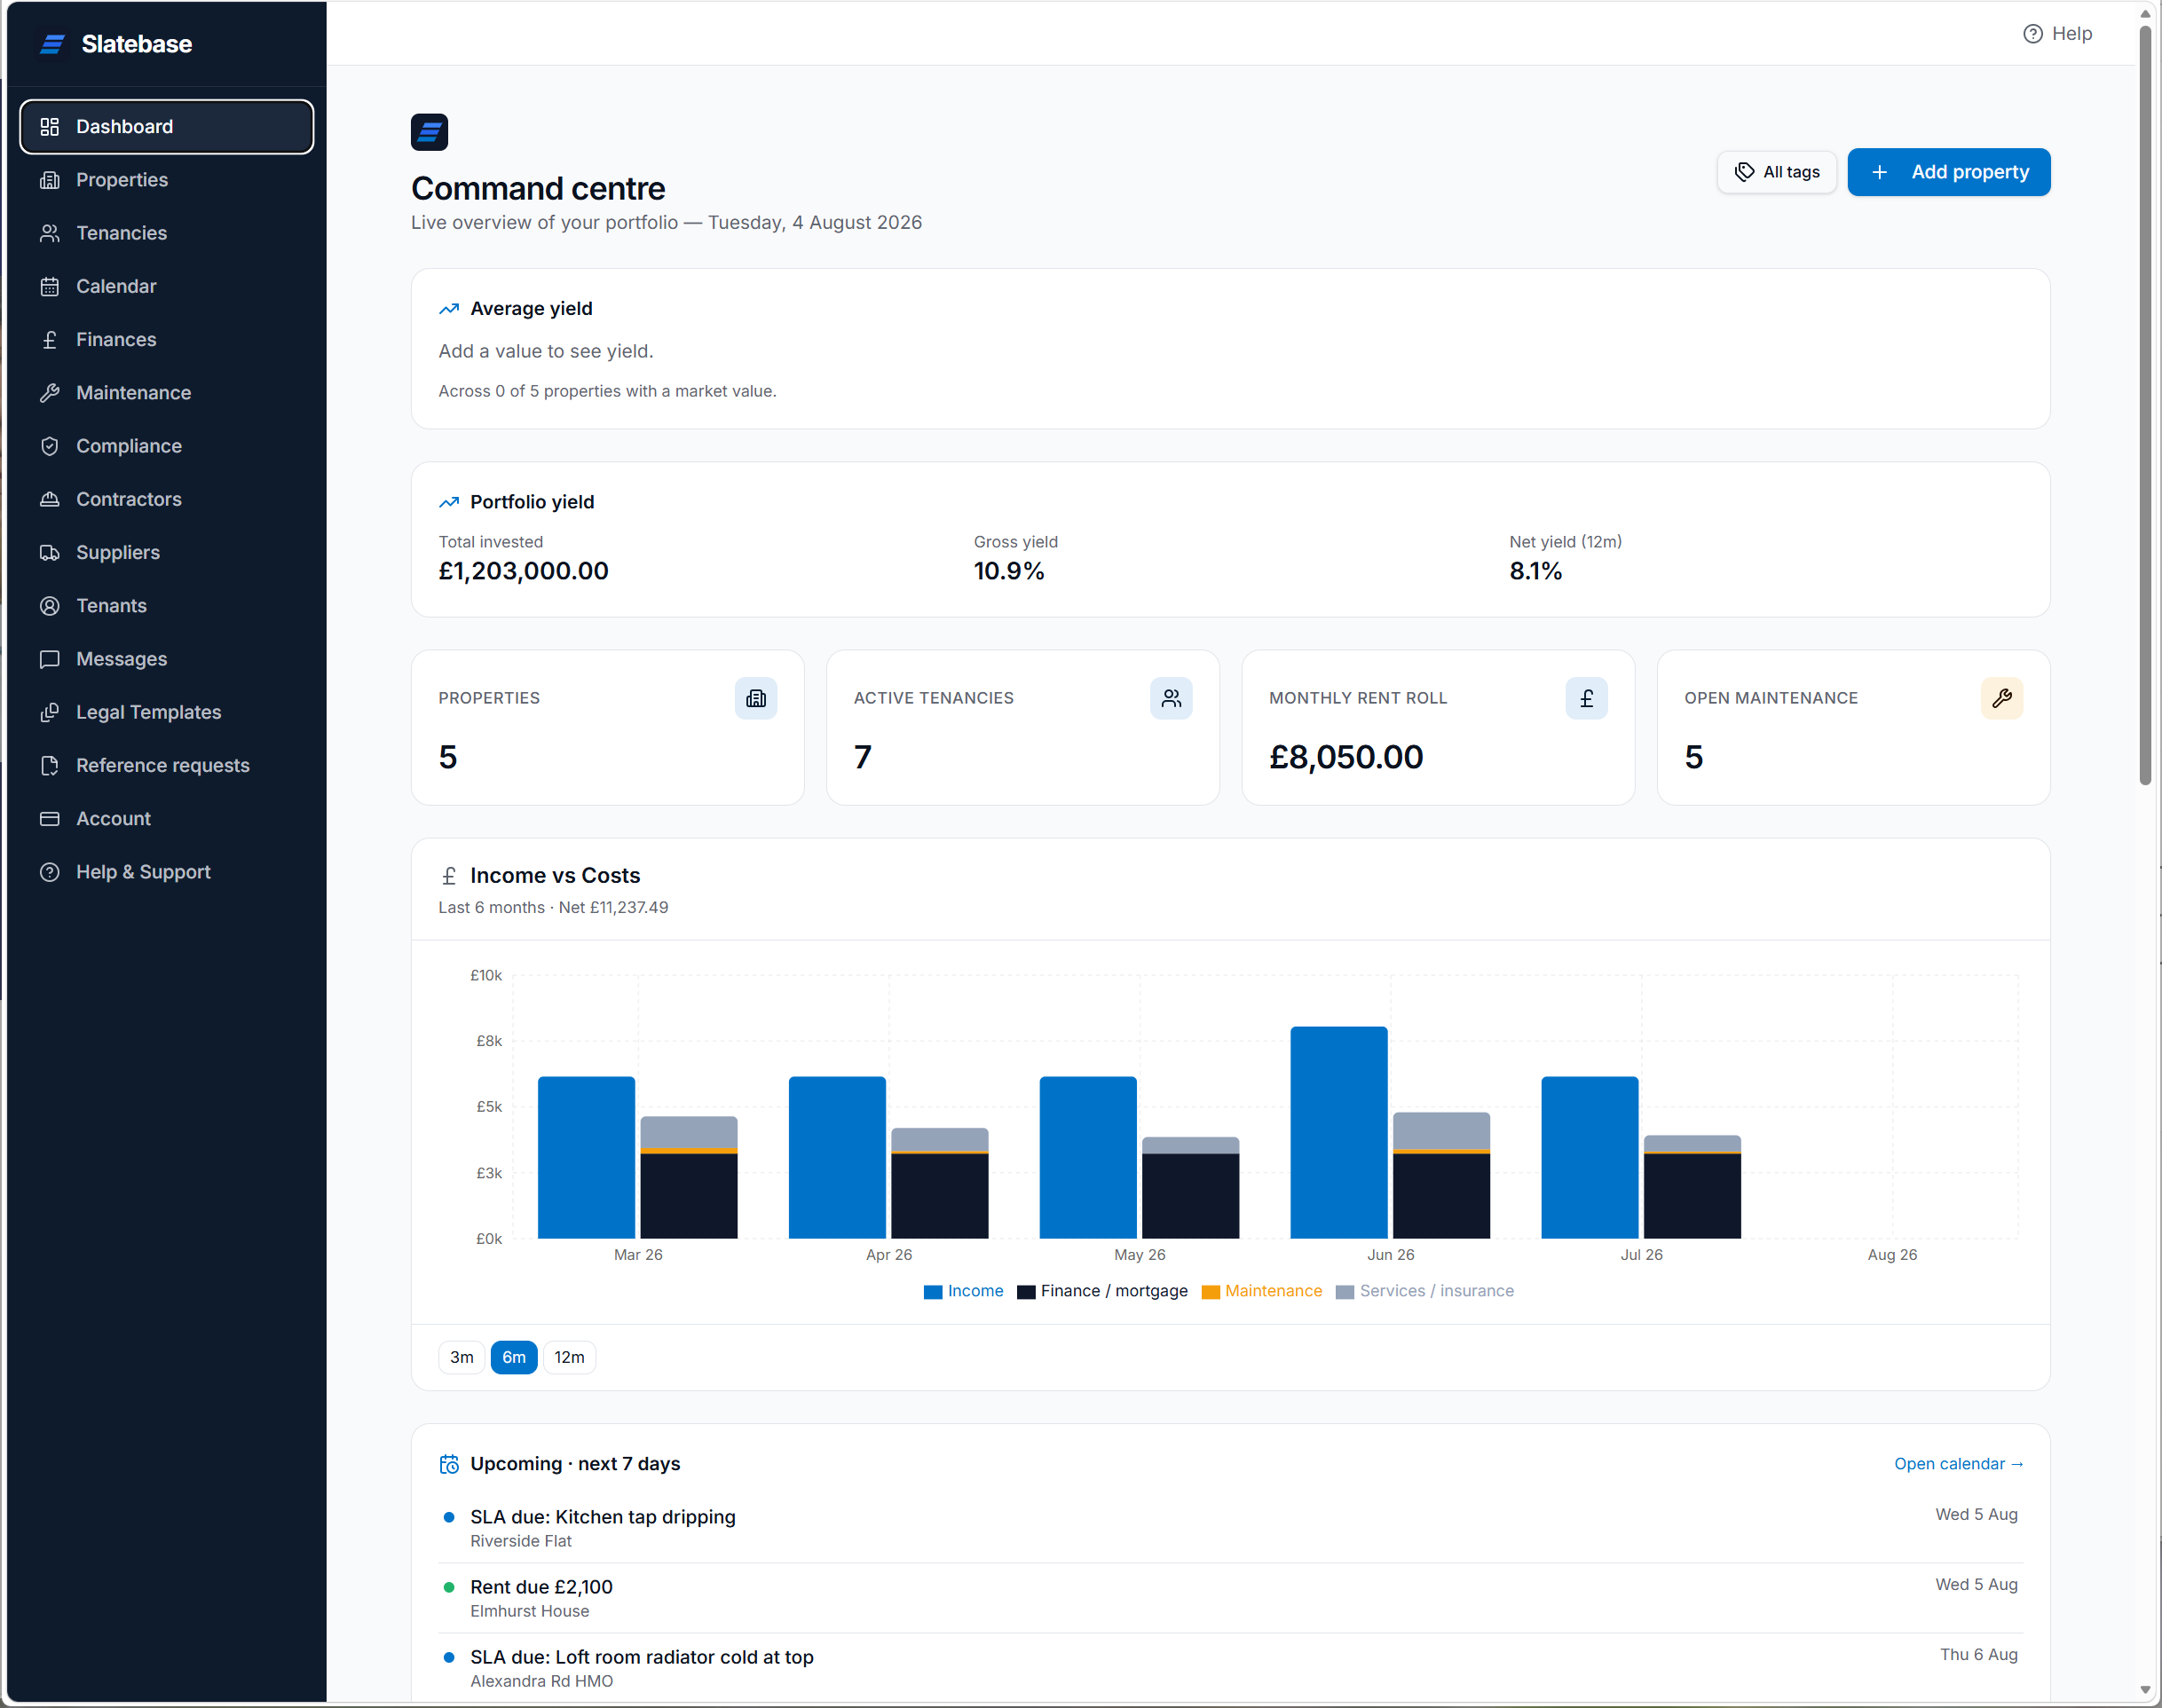Screen dimensions: 2162x1708
Task: Click the Slatebase logo icon in sidebar
Action: [x=52, y=44]
